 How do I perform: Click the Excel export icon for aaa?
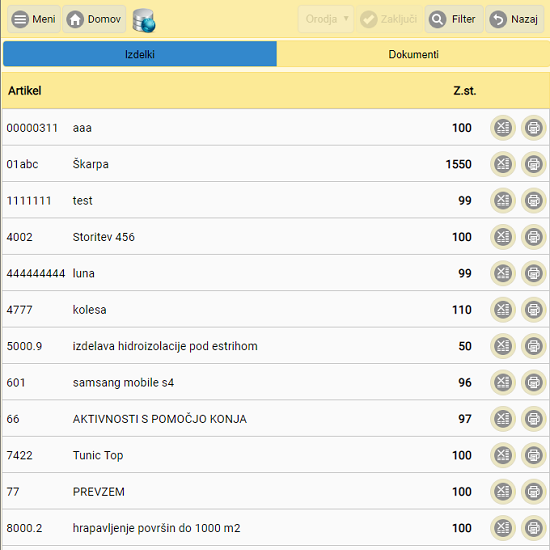click(x=503, y=128)
